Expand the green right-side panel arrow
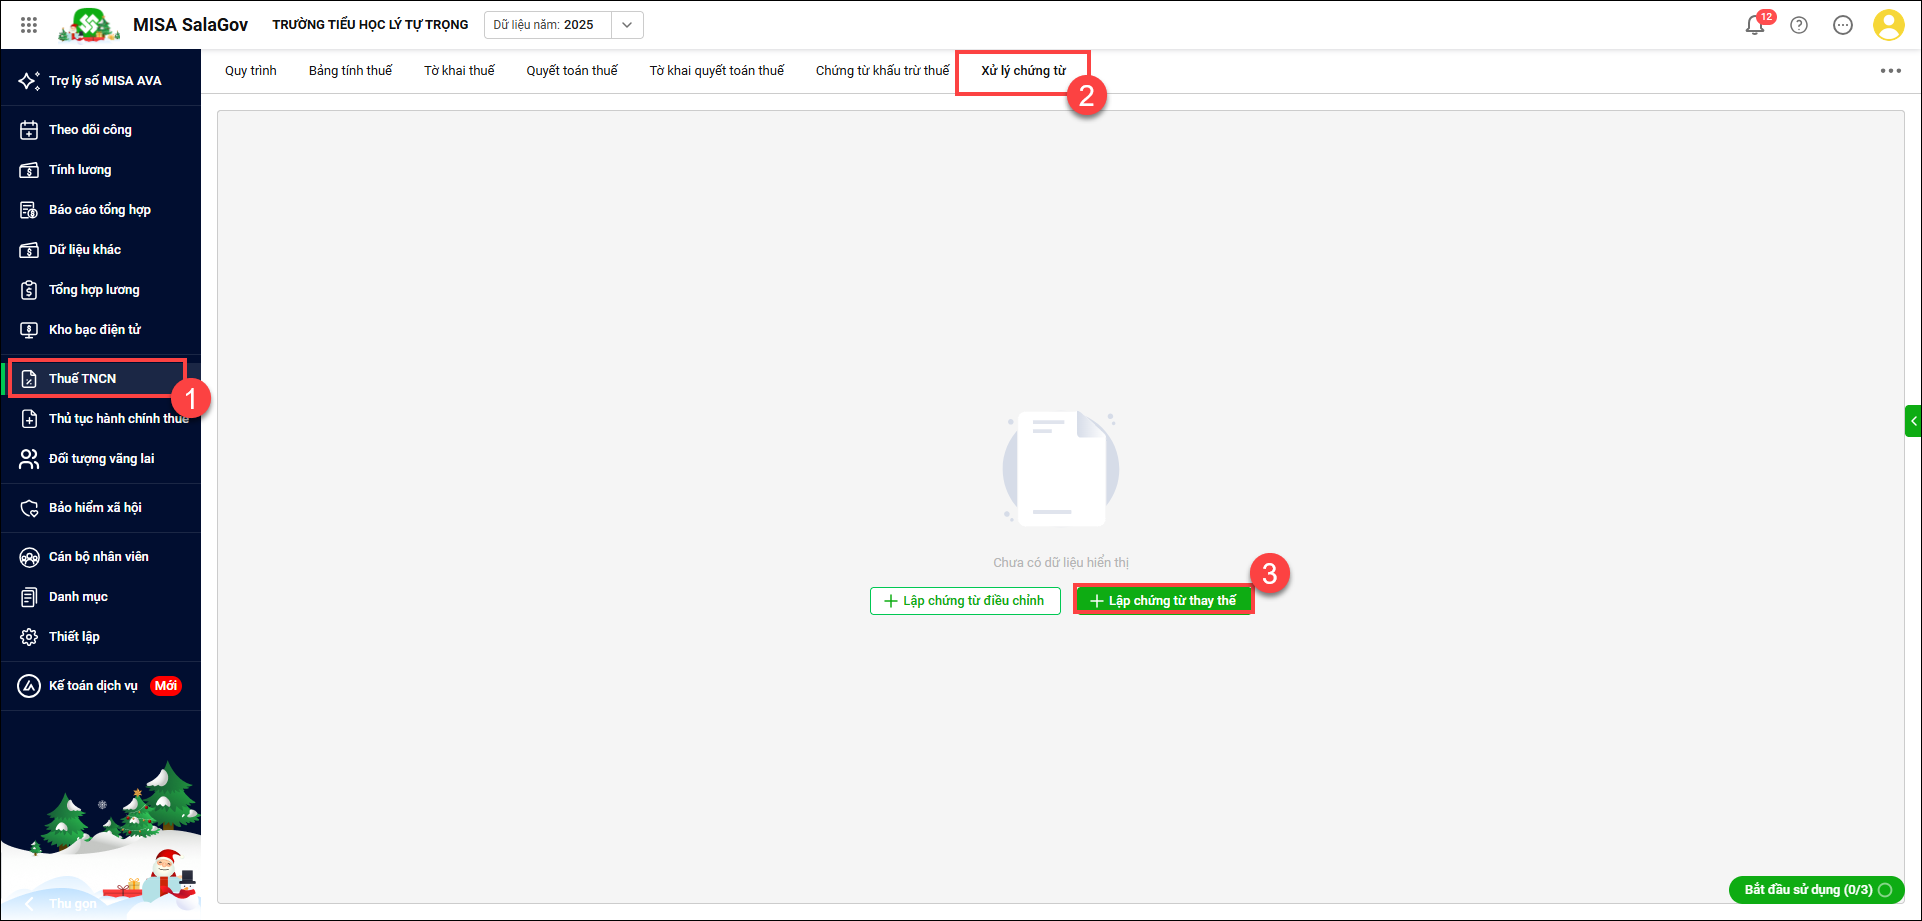 [x=1913, y=421]
